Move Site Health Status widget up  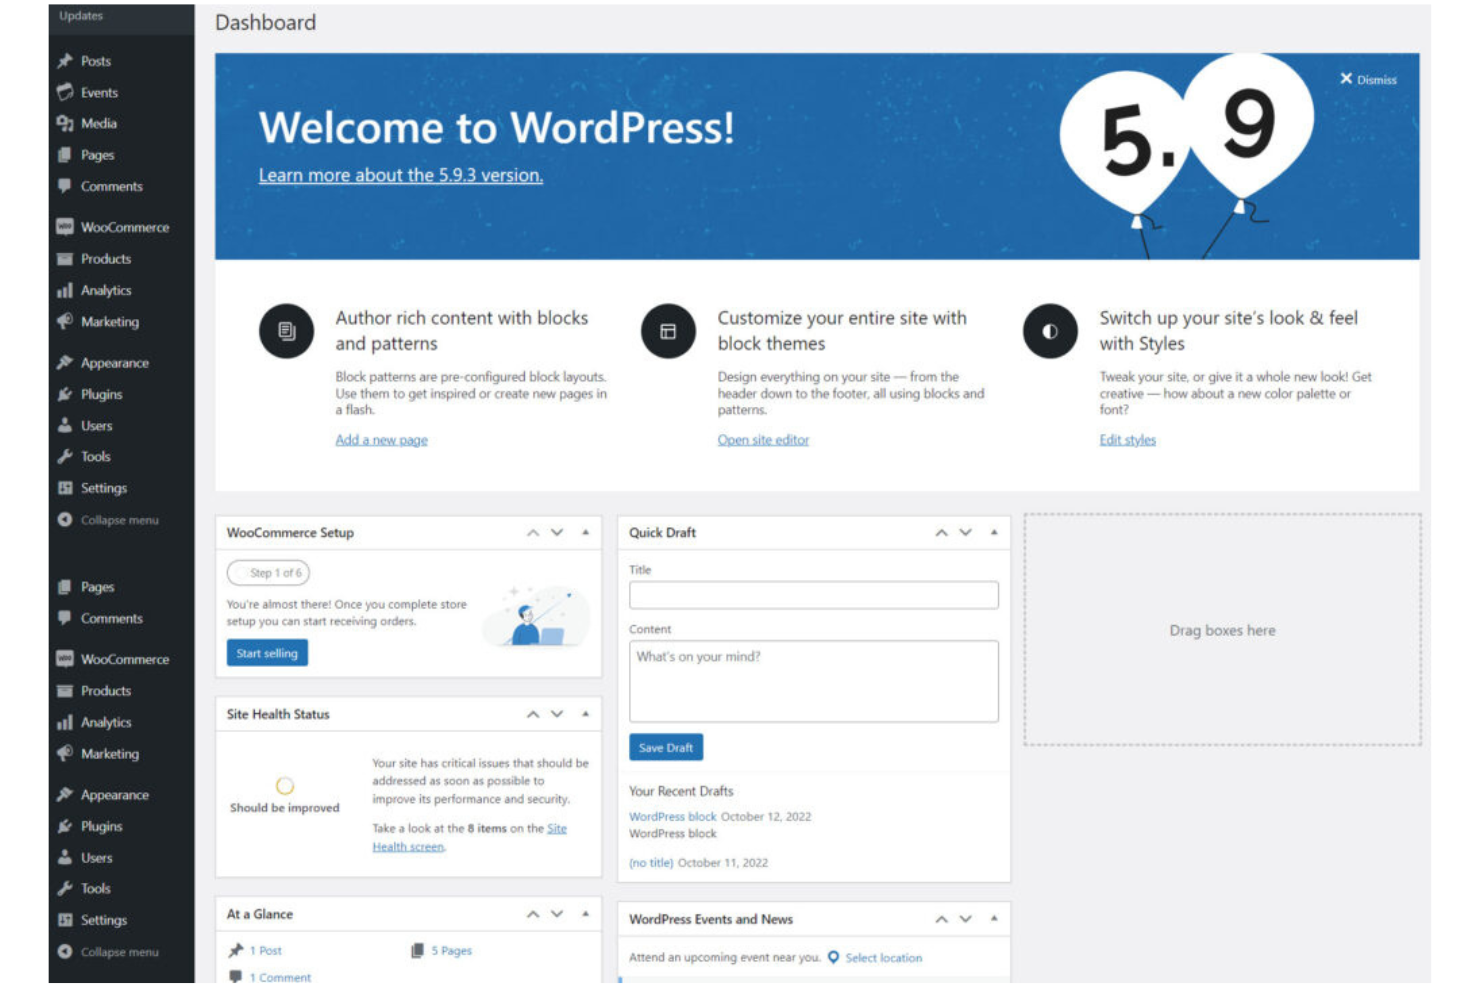point(533,714)
